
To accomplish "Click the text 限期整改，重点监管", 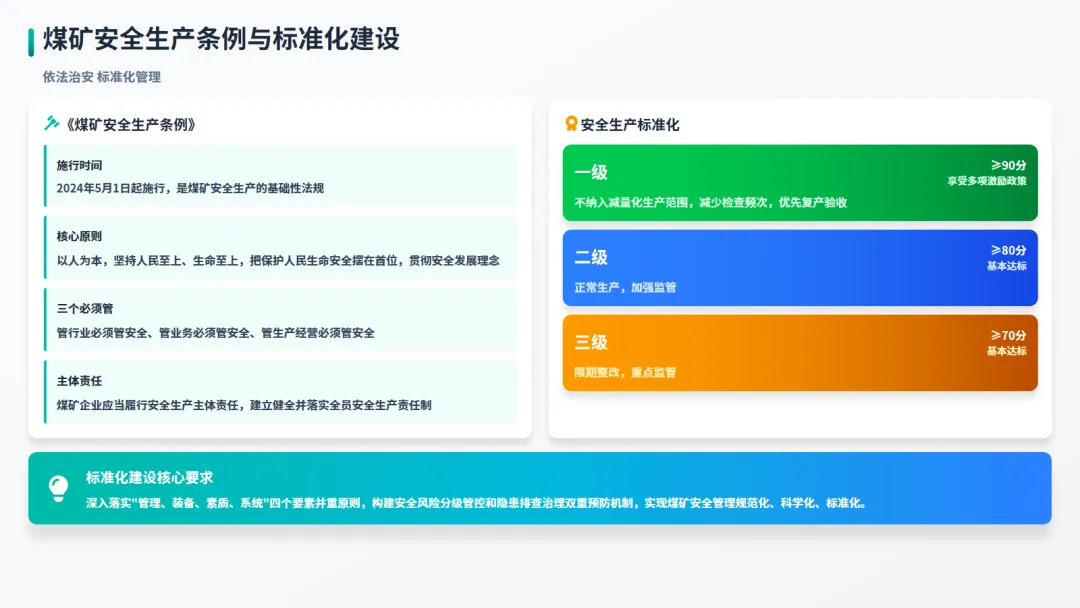I will [625, 373].
